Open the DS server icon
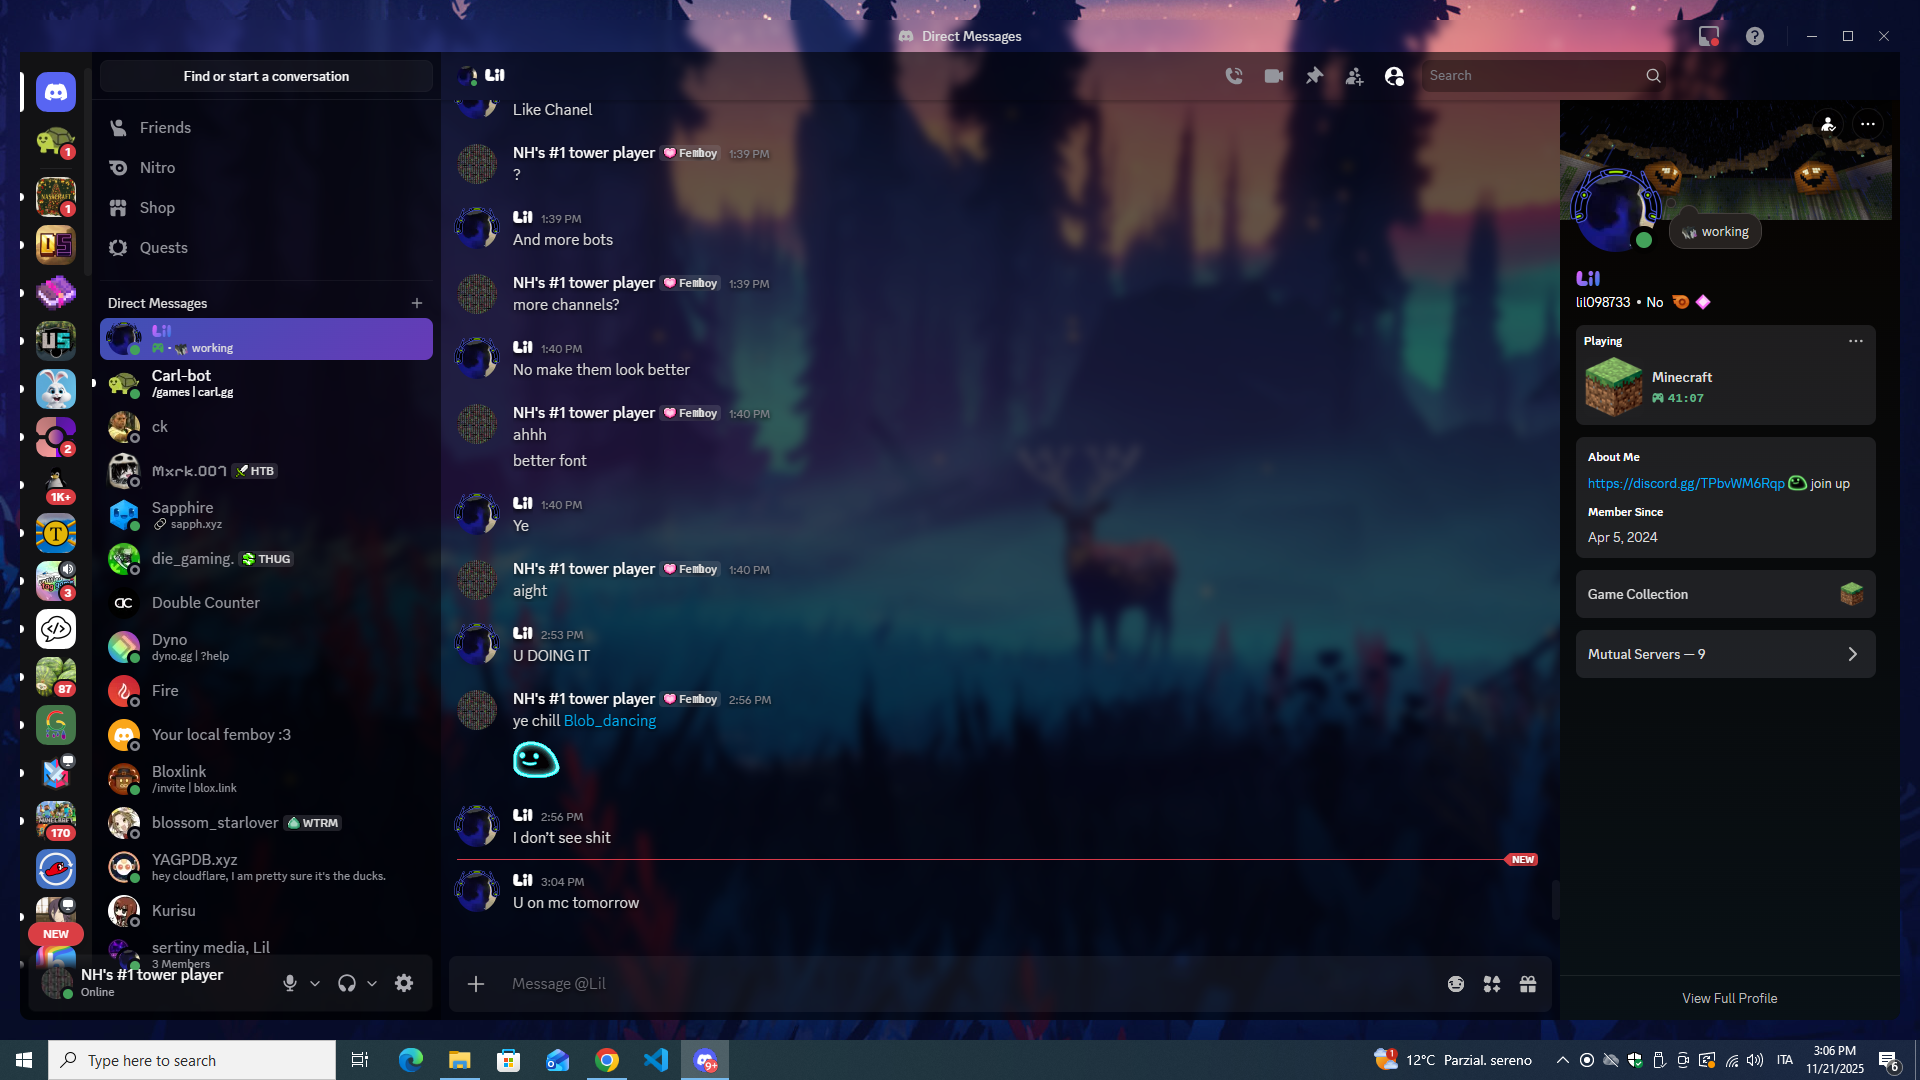The height and width of the screenshot is (1080, 1920). pyautogui.click(x=56, y=245)
